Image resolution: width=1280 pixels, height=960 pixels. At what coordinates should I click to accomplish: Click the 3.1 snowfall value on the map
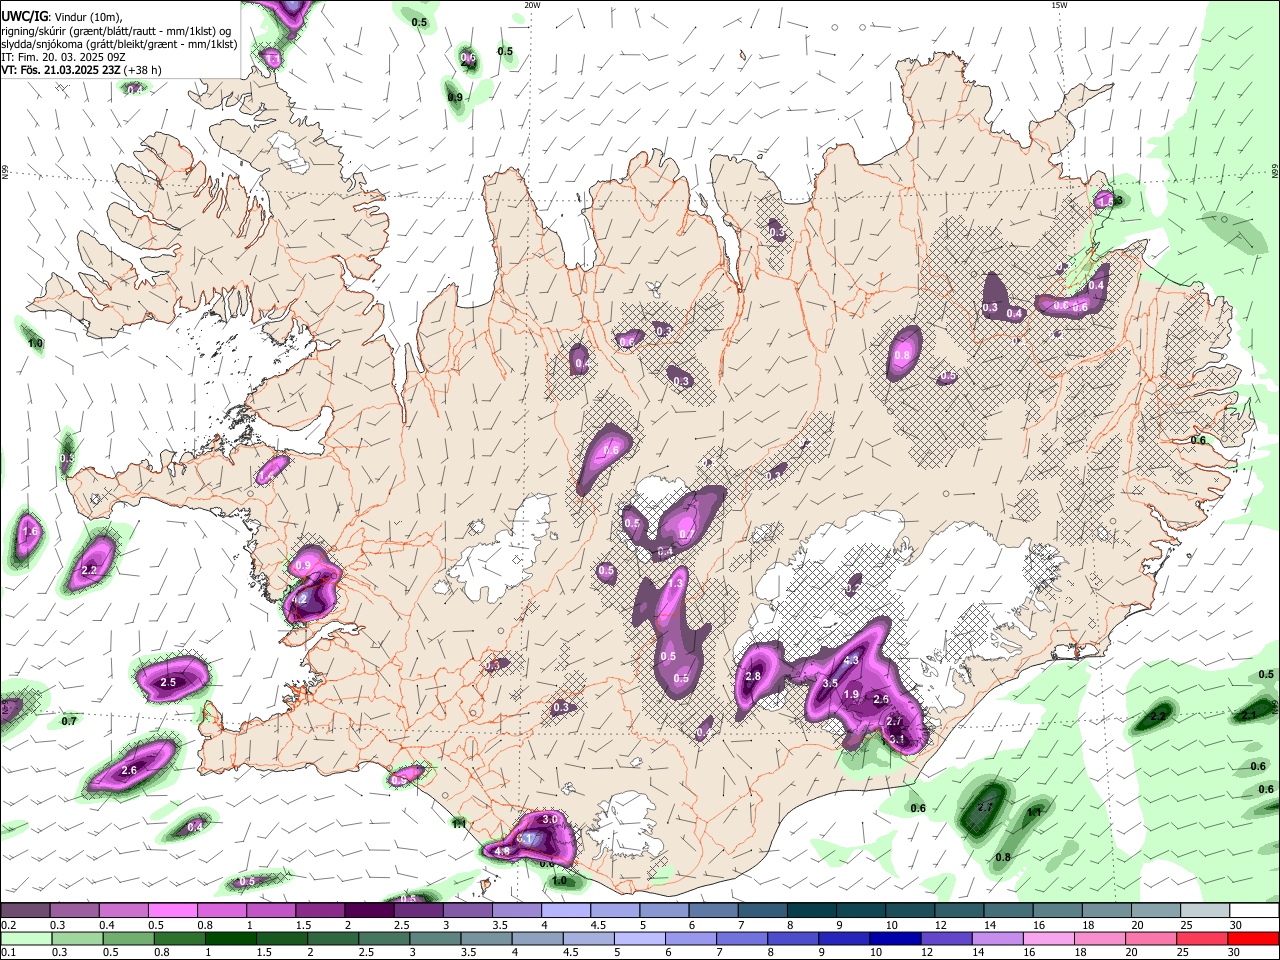click(x=897, y=740)
